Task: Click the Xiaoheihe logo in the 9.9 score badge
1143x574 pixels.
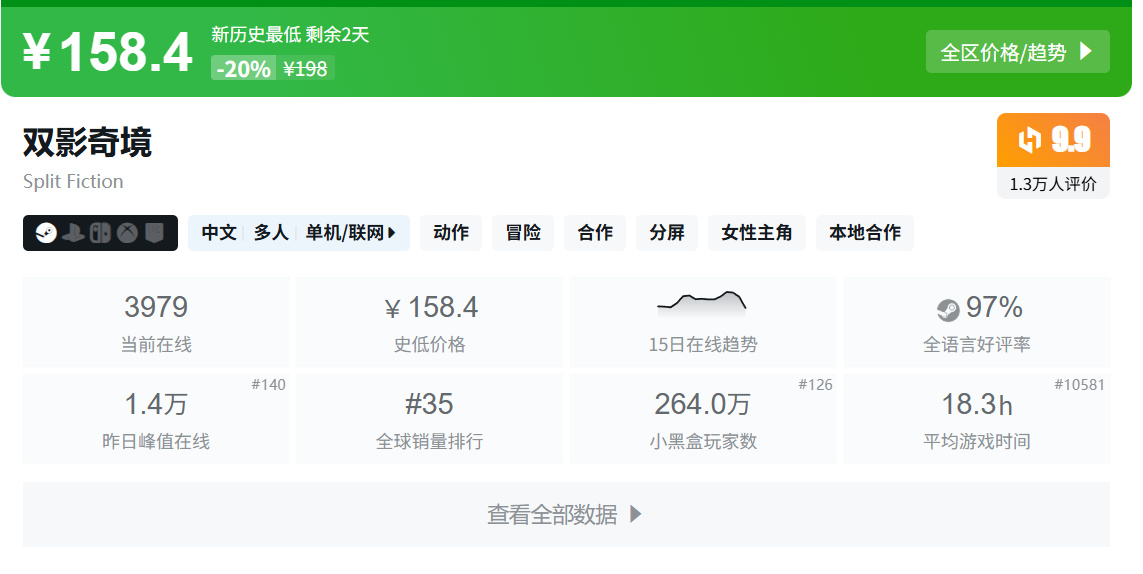Action: click(1029, 139)
